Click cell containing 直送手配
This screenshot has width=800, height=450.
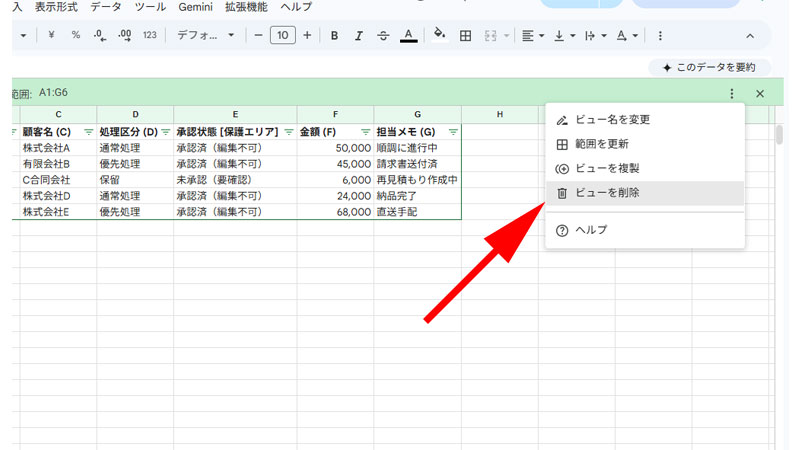click(417, 212)
